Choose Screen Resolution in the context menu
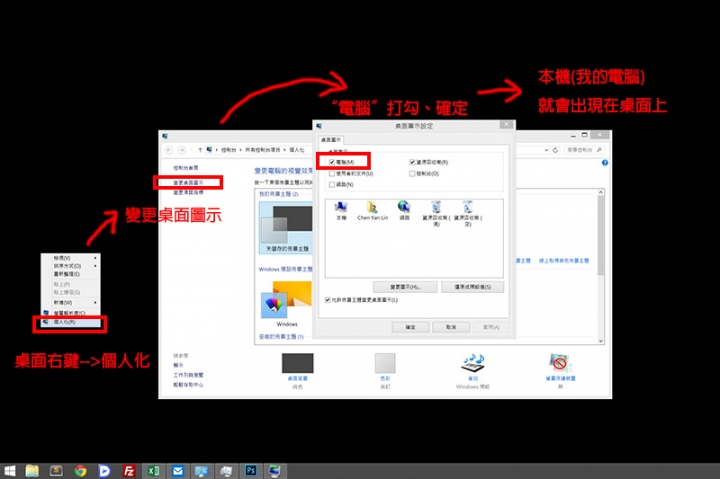Image resolution: width=720 pixels, height=479 pixels. 71,313
